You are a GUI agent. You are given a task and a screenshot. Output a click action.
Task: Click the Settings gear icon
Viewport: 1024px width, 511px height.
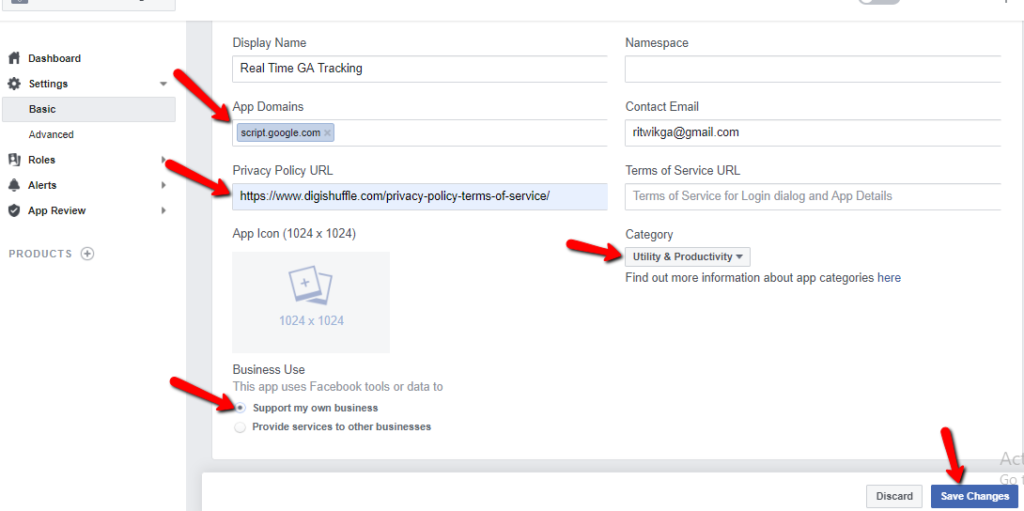[14, 84]
